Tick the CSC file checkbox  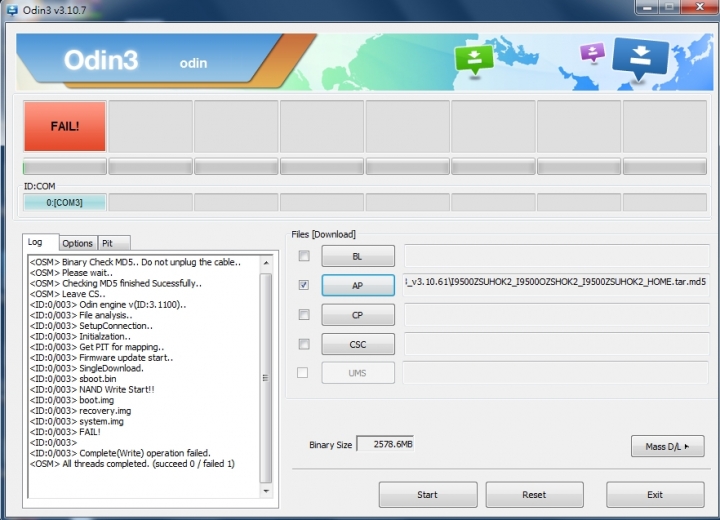click(x=304, y=344)
